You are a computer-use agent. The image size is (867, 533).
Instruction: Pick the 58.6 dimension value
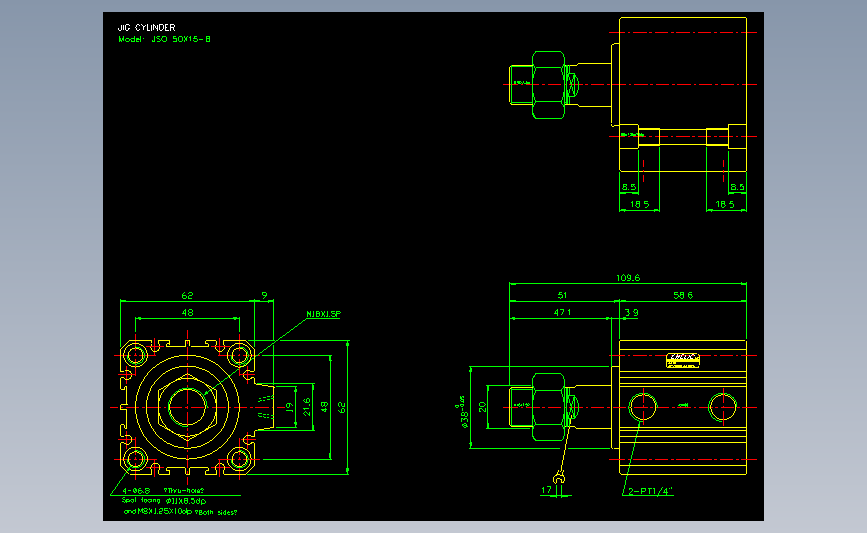pyautogui.click(x=683, y=295)
